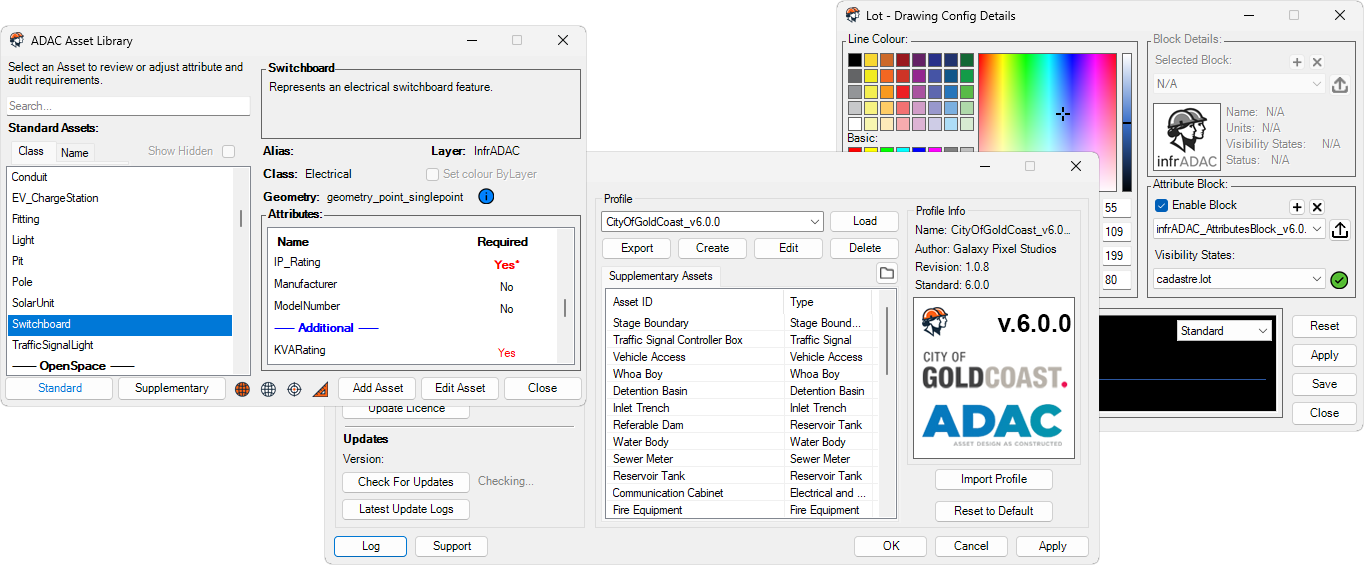Image resolution: width=1364 pixels, height=565 pixels.
Task: Open the Visibility States cadastre.lot dropdown
Action: point(1240,279)
